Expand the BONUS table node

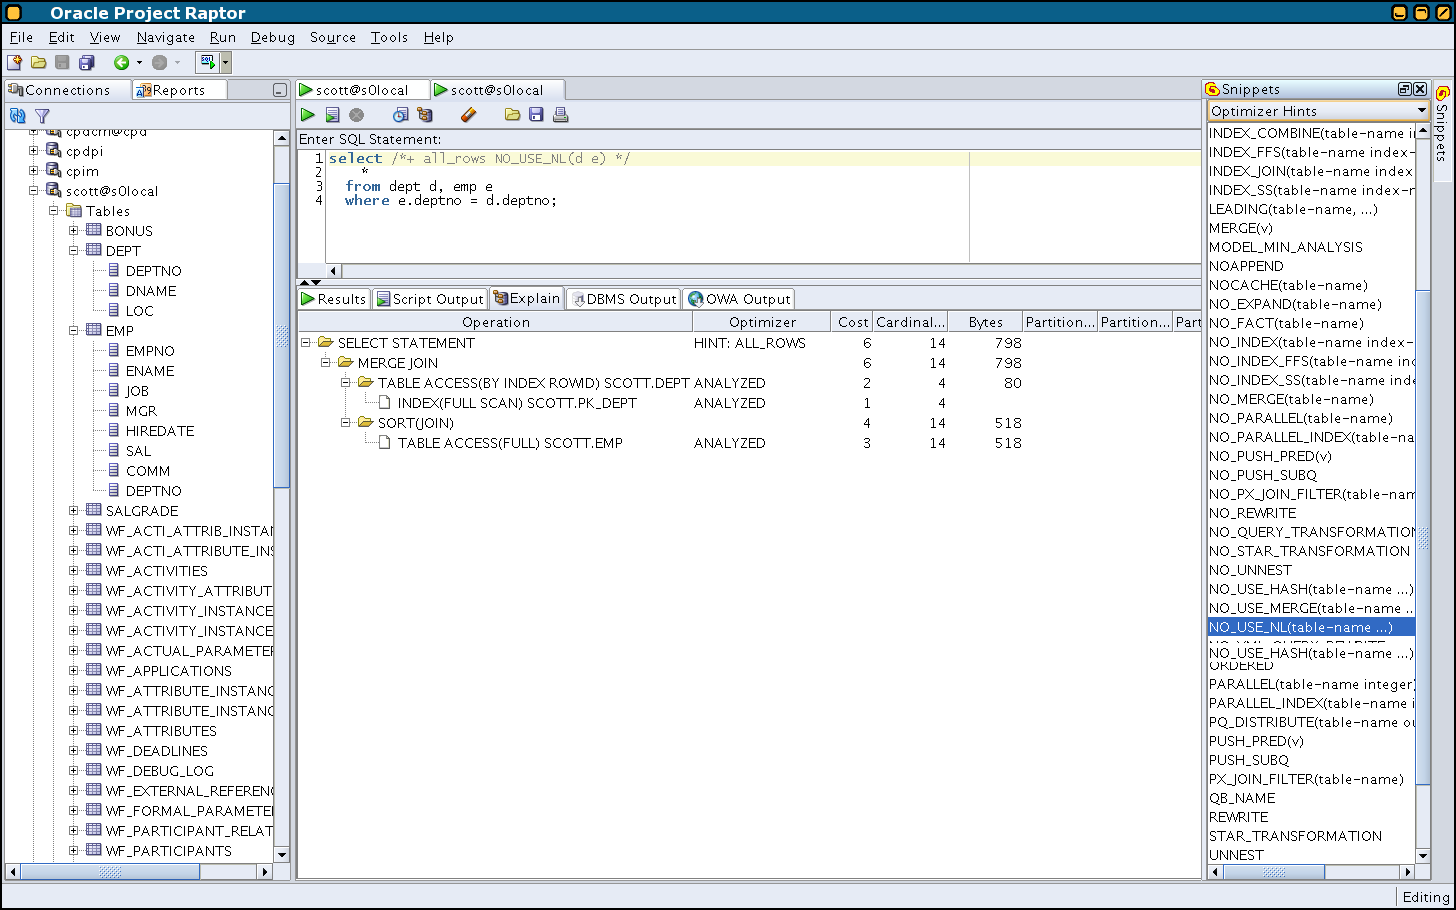tap(73, 230)
